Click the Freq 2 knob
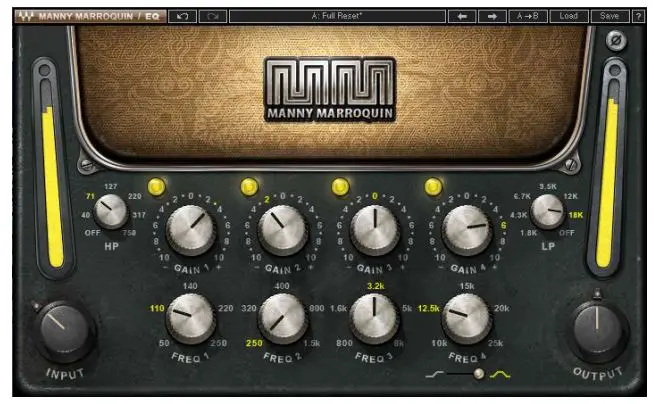654x404 pixels. 283,319
